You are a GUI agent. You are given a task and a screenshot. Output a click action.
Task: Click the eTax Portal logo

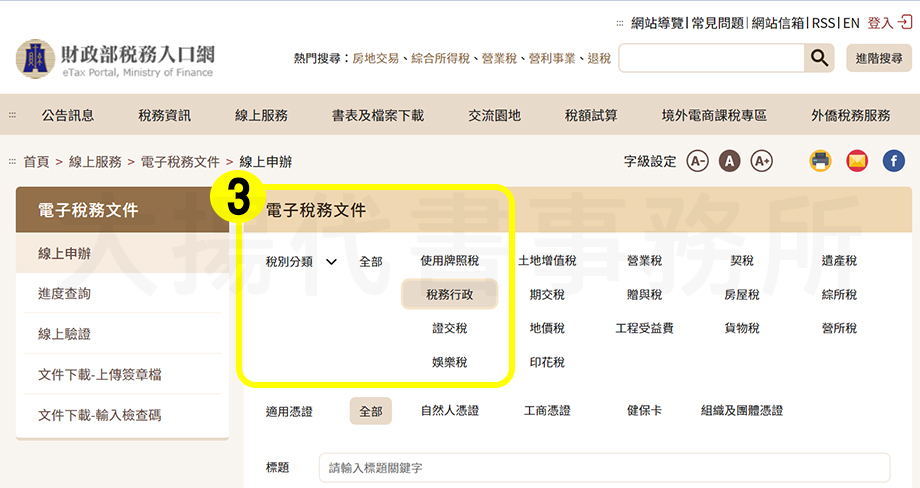pyautogui.click(x=115, y=59)
